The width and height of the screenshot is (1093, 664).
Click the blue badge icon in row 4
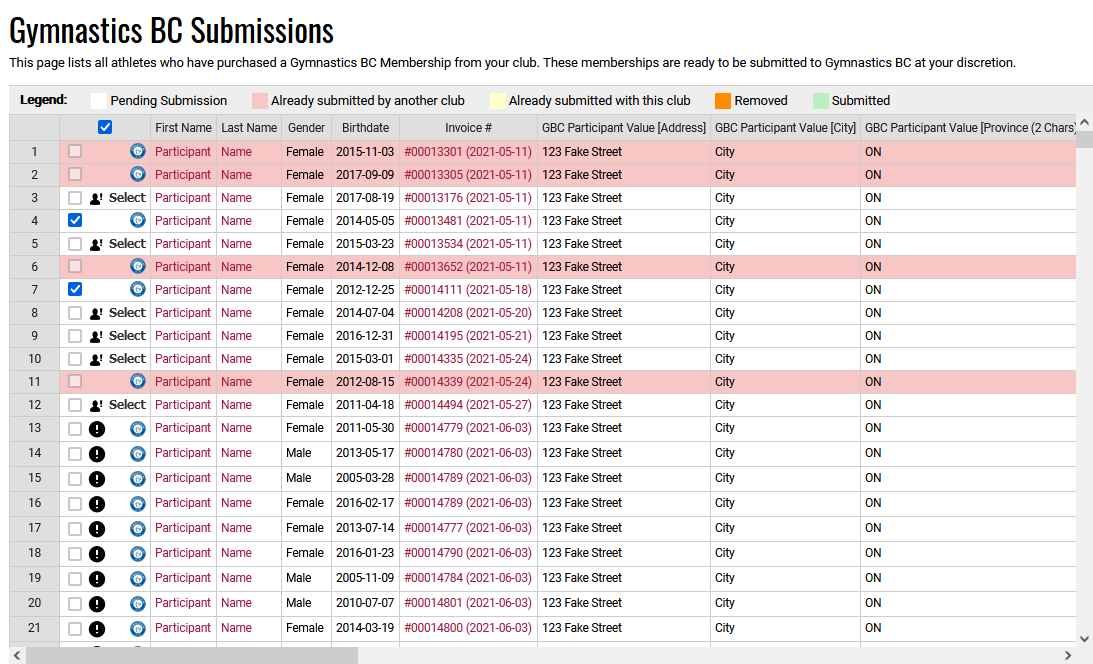pos(138,221)
